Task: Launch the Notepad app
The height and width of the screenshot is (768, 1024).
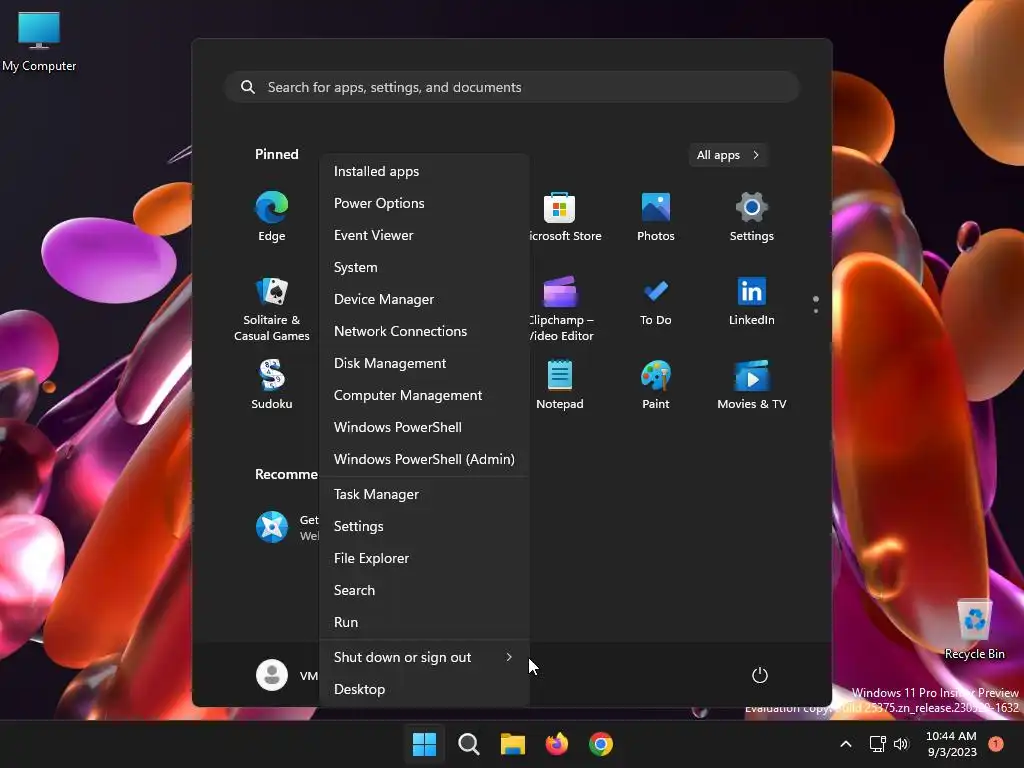Action: tap(560, 384)
